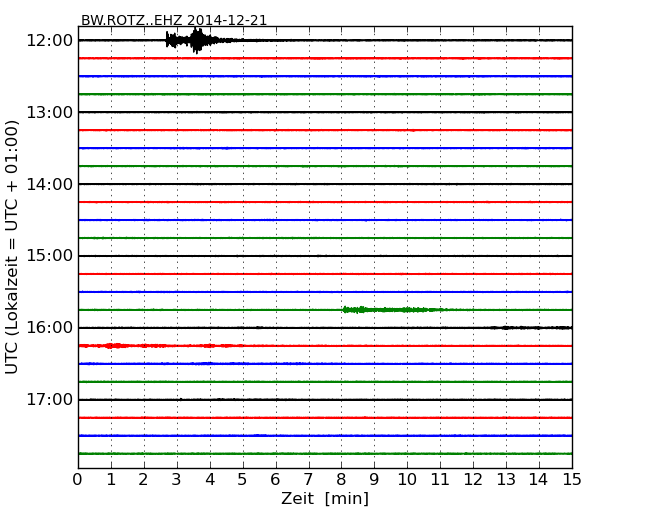The width and height of the screenshot is (650, 520).
Task: Click the 17:00 time label
Action: (x=49, y=400)
